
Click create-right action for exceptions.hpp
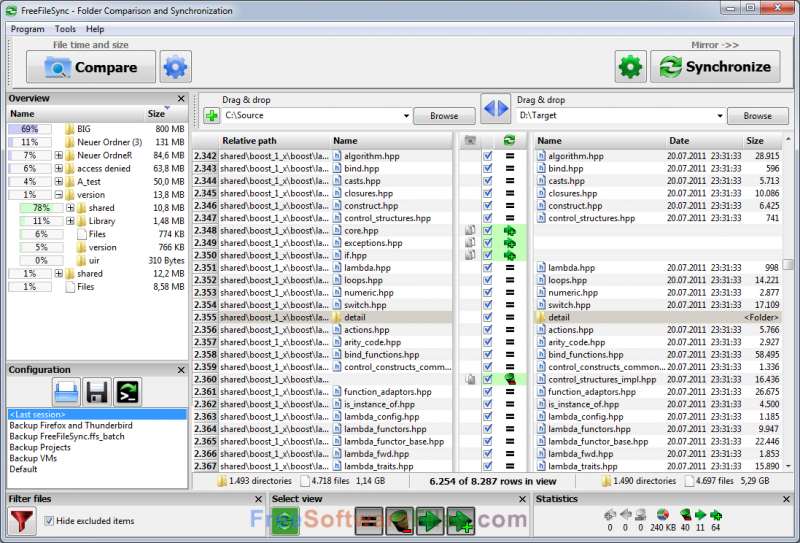[x=509, y=243]
